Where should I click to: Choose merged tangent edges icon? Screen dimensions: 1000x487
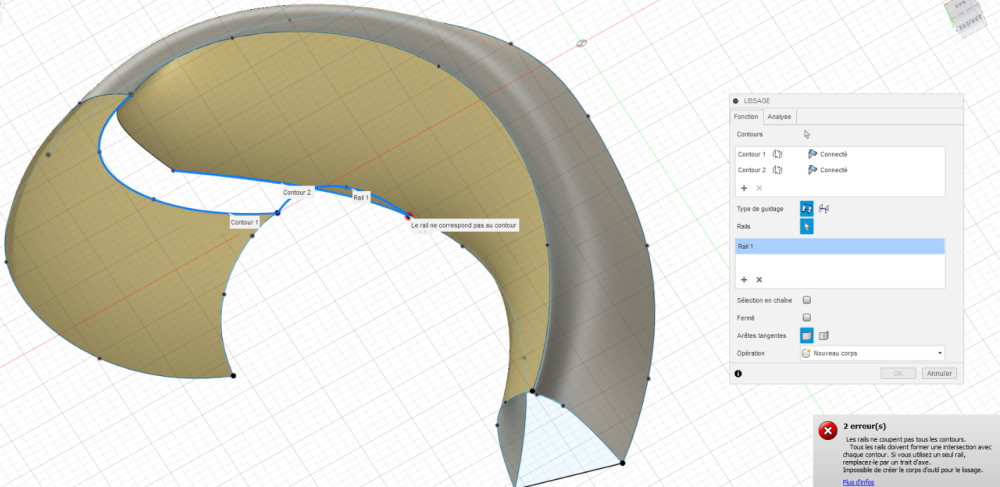(x=807, y=335)
